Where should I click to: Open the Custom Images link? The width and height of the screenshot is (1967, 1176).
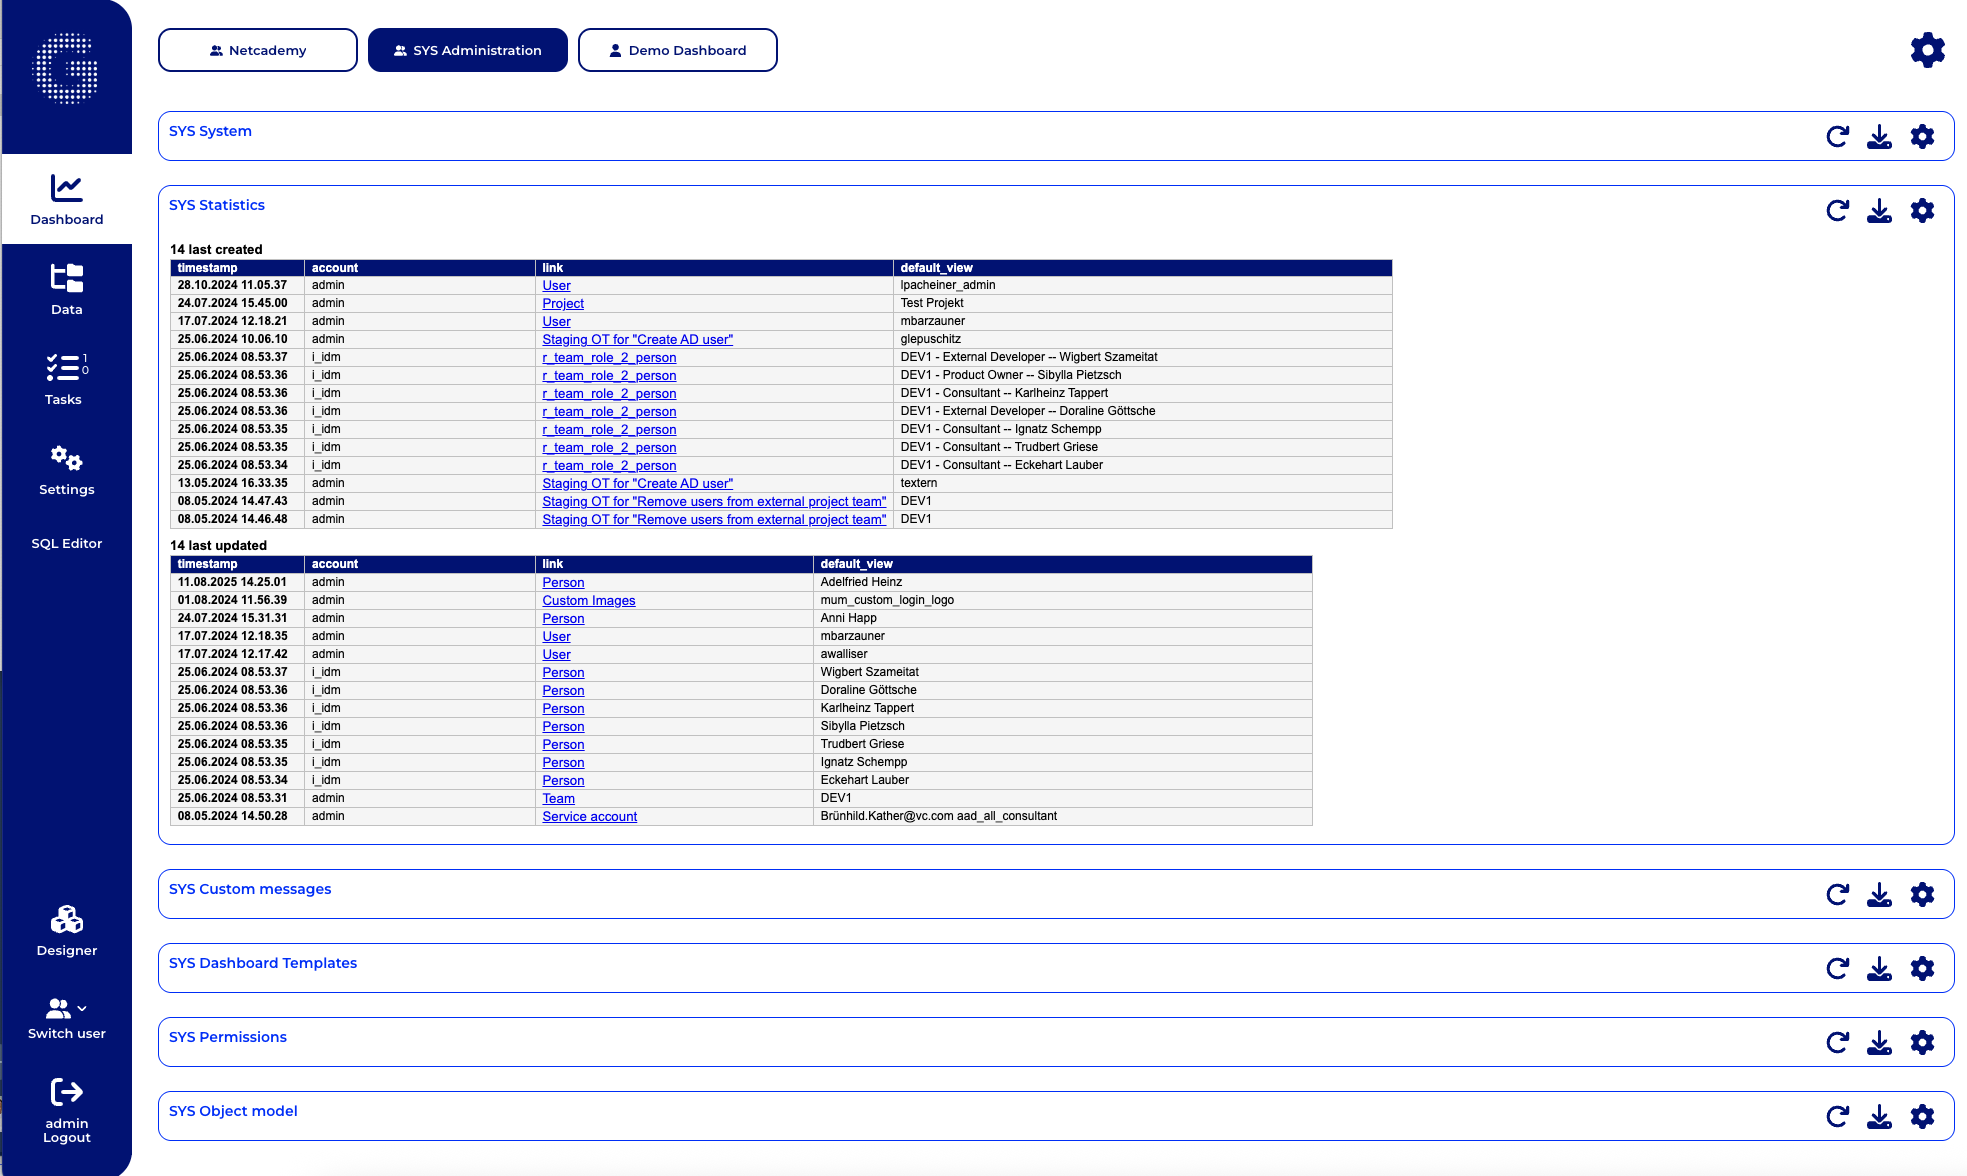click(588, 601)
